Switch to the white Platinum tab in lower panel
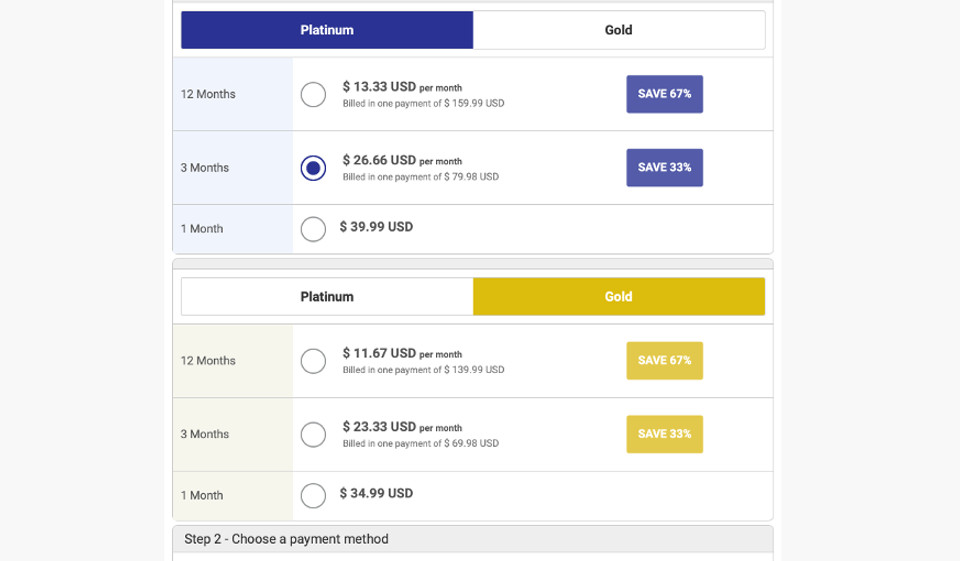960x561 pixels. pos(327,297)
